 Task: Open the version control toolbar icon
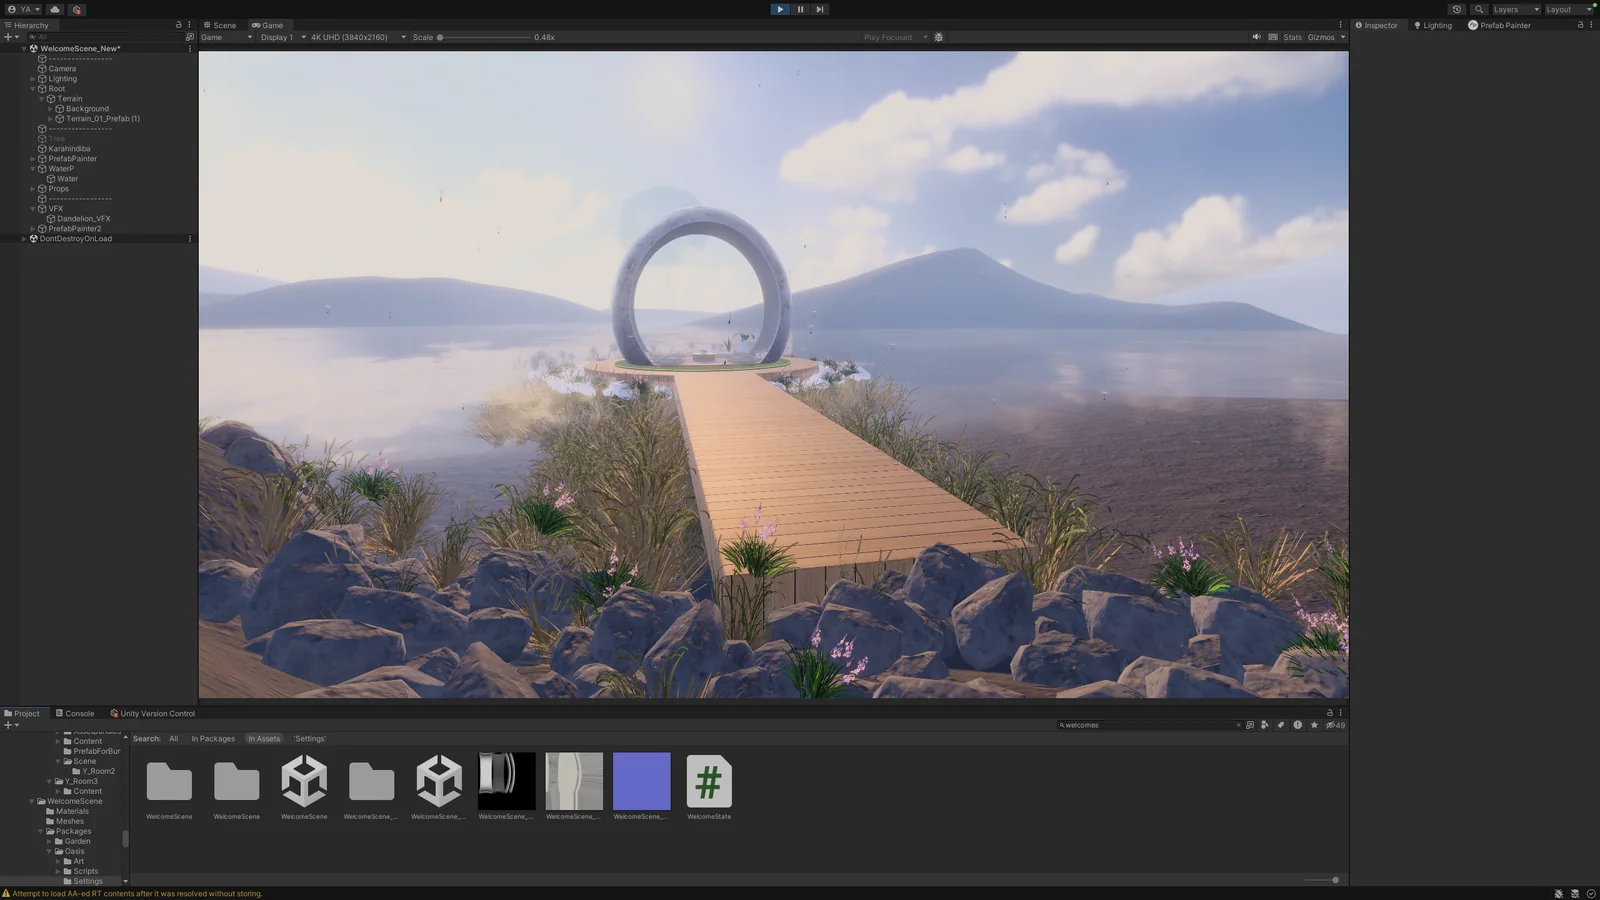(x=76, y=9)
